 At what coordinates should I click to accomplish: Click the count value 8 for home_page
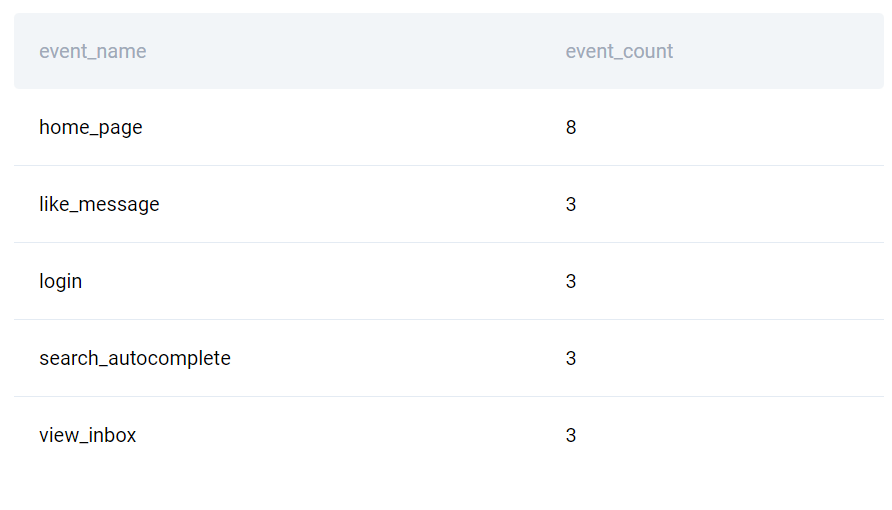pos(571,127)
